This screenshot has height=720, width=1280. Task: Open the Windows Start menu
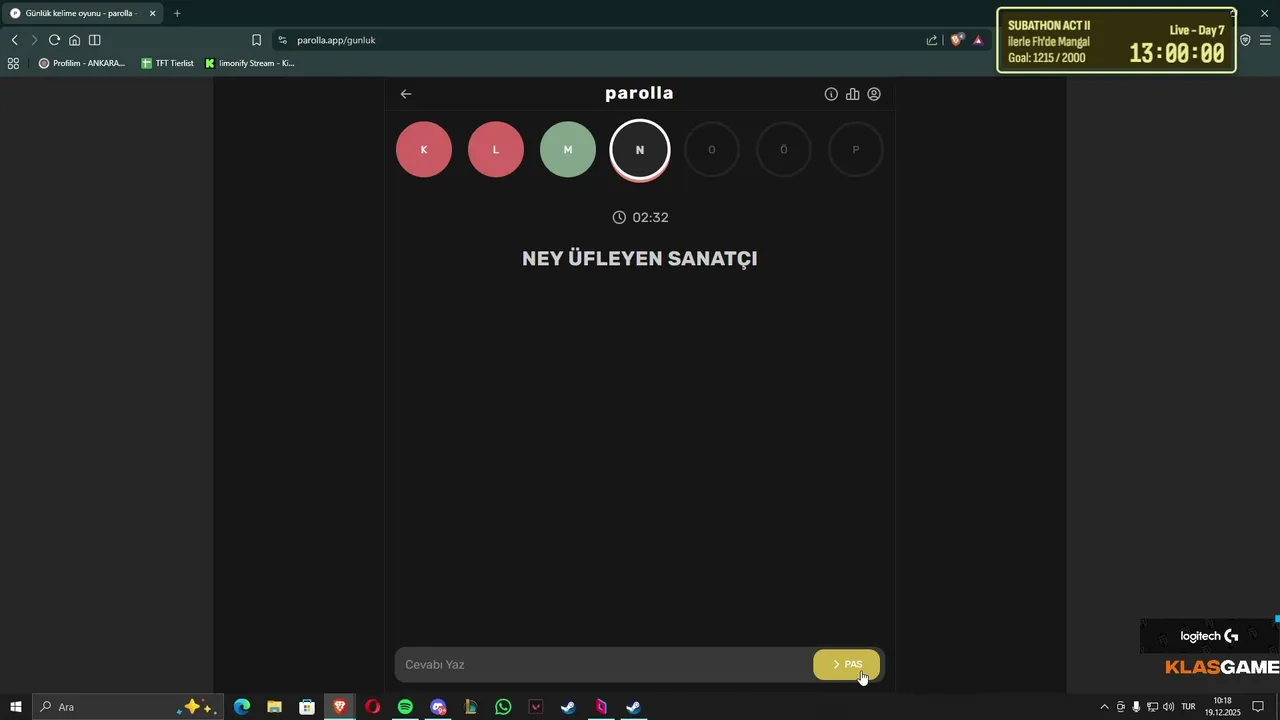point(16,707)
